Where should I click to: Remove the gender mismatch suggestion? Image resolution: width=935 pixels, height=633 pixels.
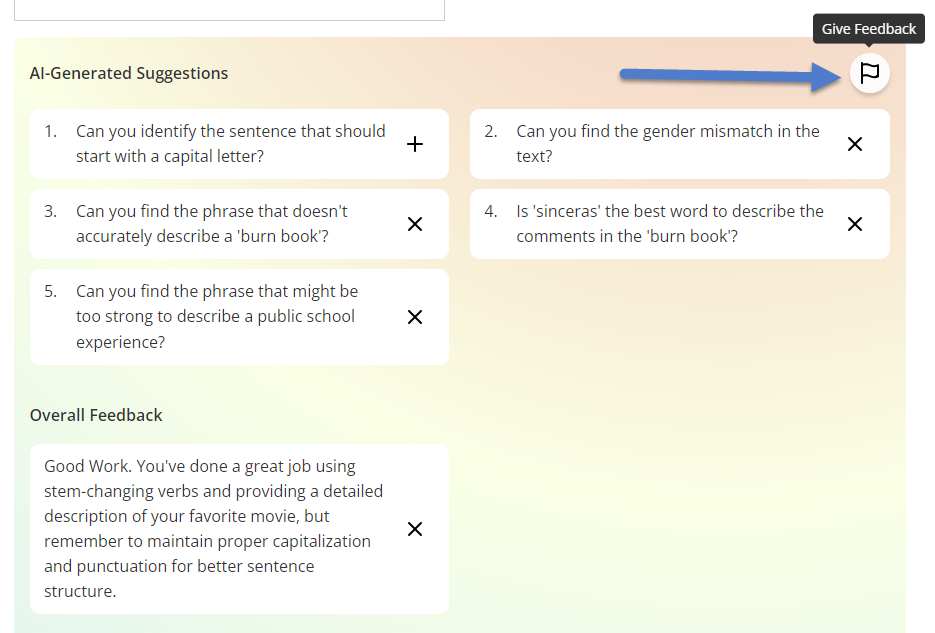[x=854, y=144]
